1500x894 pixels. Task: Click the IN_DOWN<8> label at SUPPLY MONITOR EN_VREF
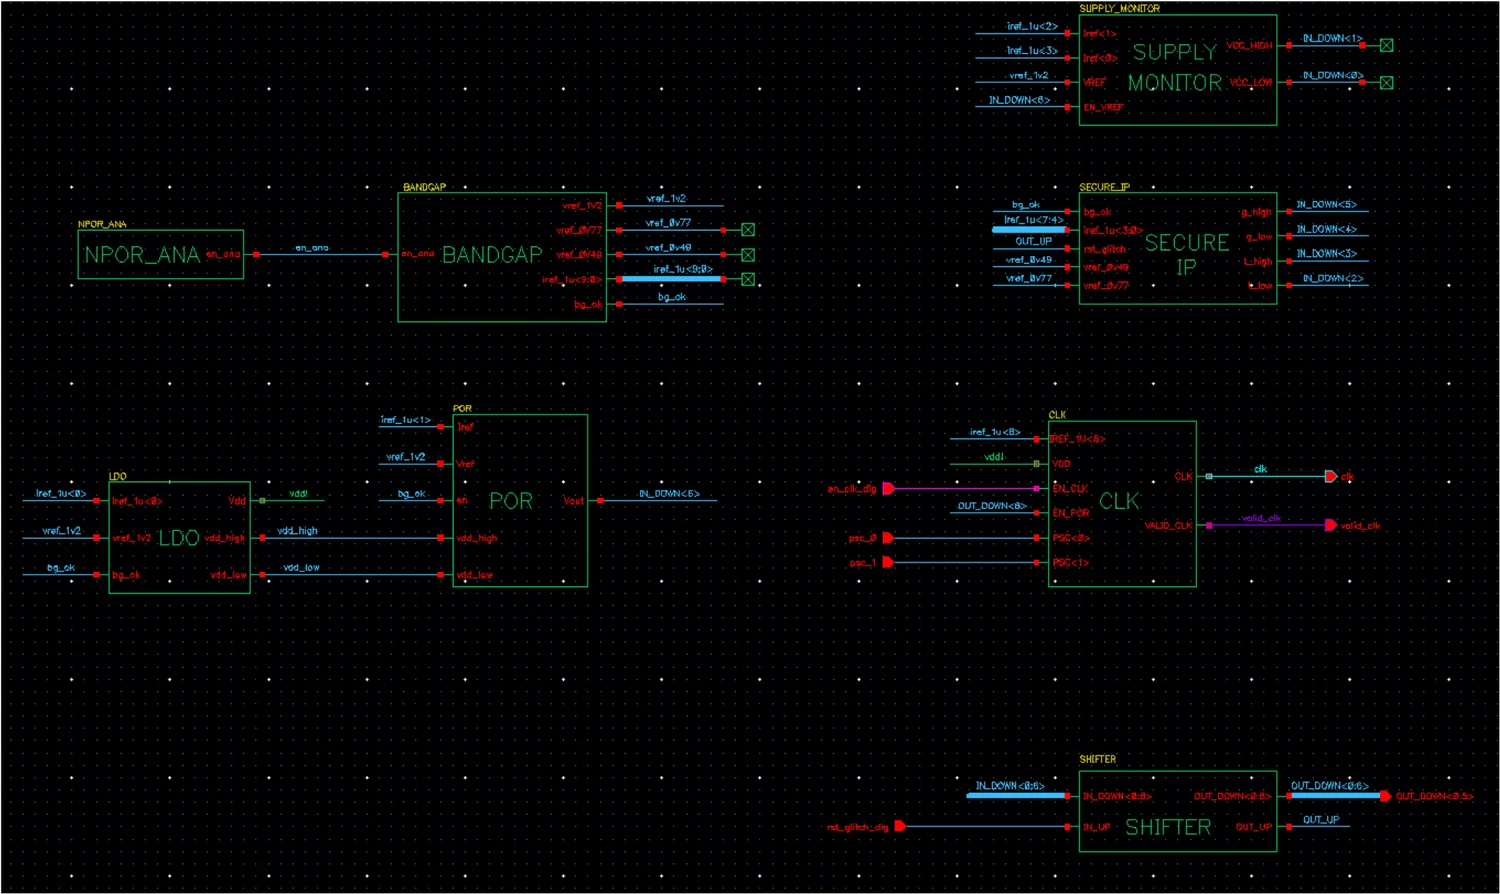pos(1019,100)
